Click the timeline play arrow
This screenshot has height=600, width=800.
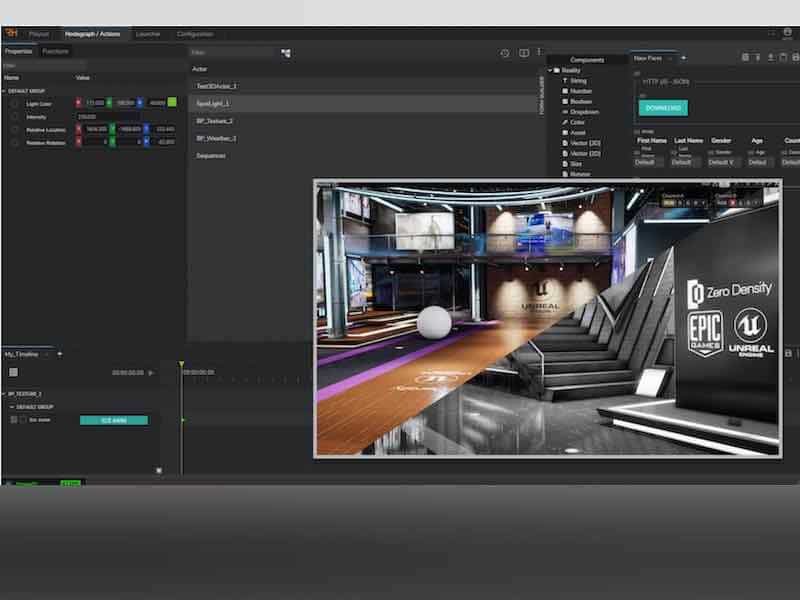[151, 373]
